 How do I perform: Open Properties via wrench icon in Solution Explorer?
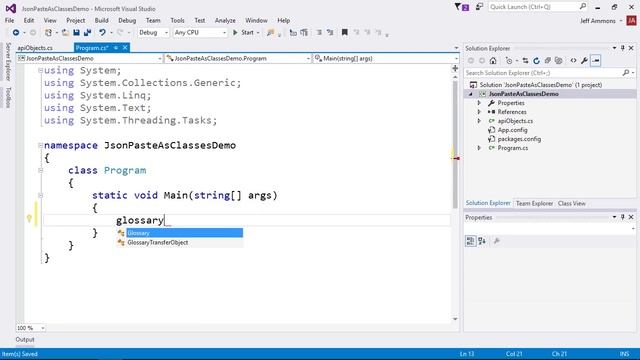tap(584, 61)
